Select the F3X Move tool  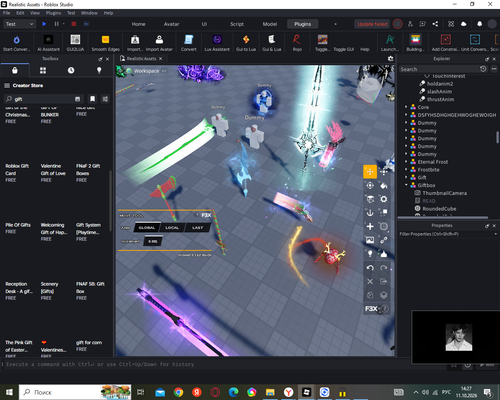(x=370, y=172)
